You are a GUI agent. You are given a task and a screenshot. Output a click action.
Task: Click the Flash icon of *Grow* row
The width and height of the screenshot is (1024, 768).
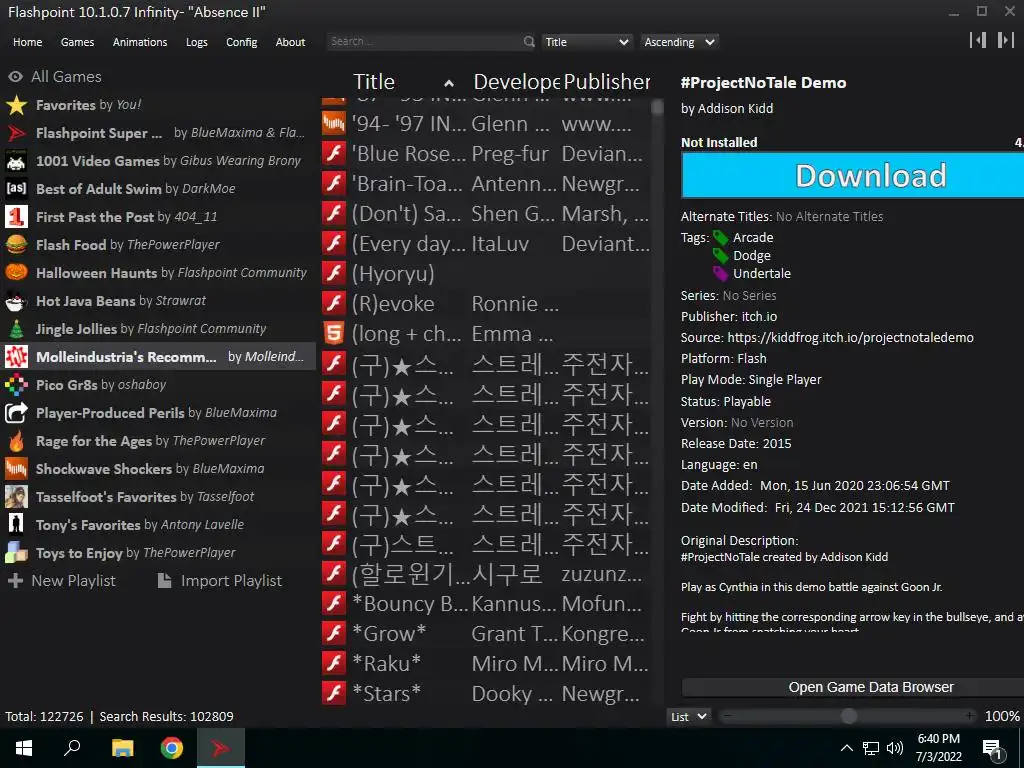(x=334, y=633)
